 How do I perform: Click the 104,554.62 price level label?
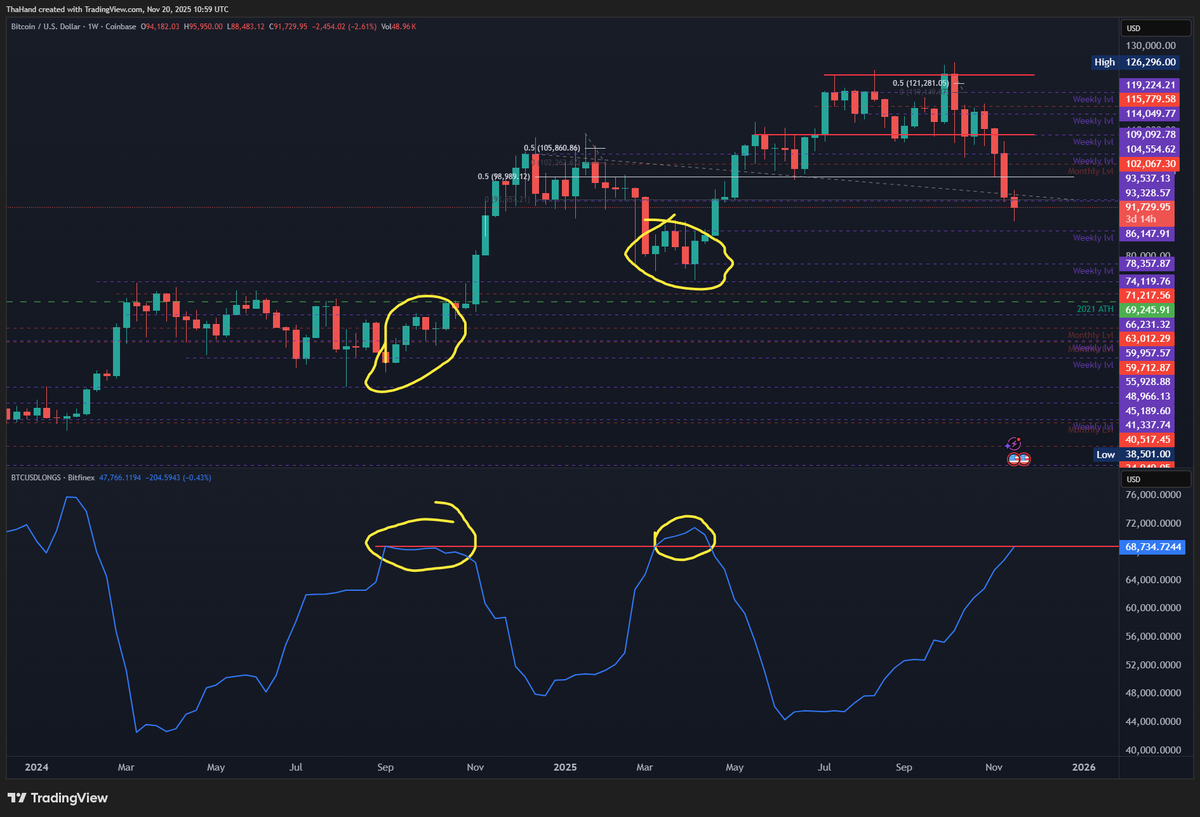(x=1148, y=148)
